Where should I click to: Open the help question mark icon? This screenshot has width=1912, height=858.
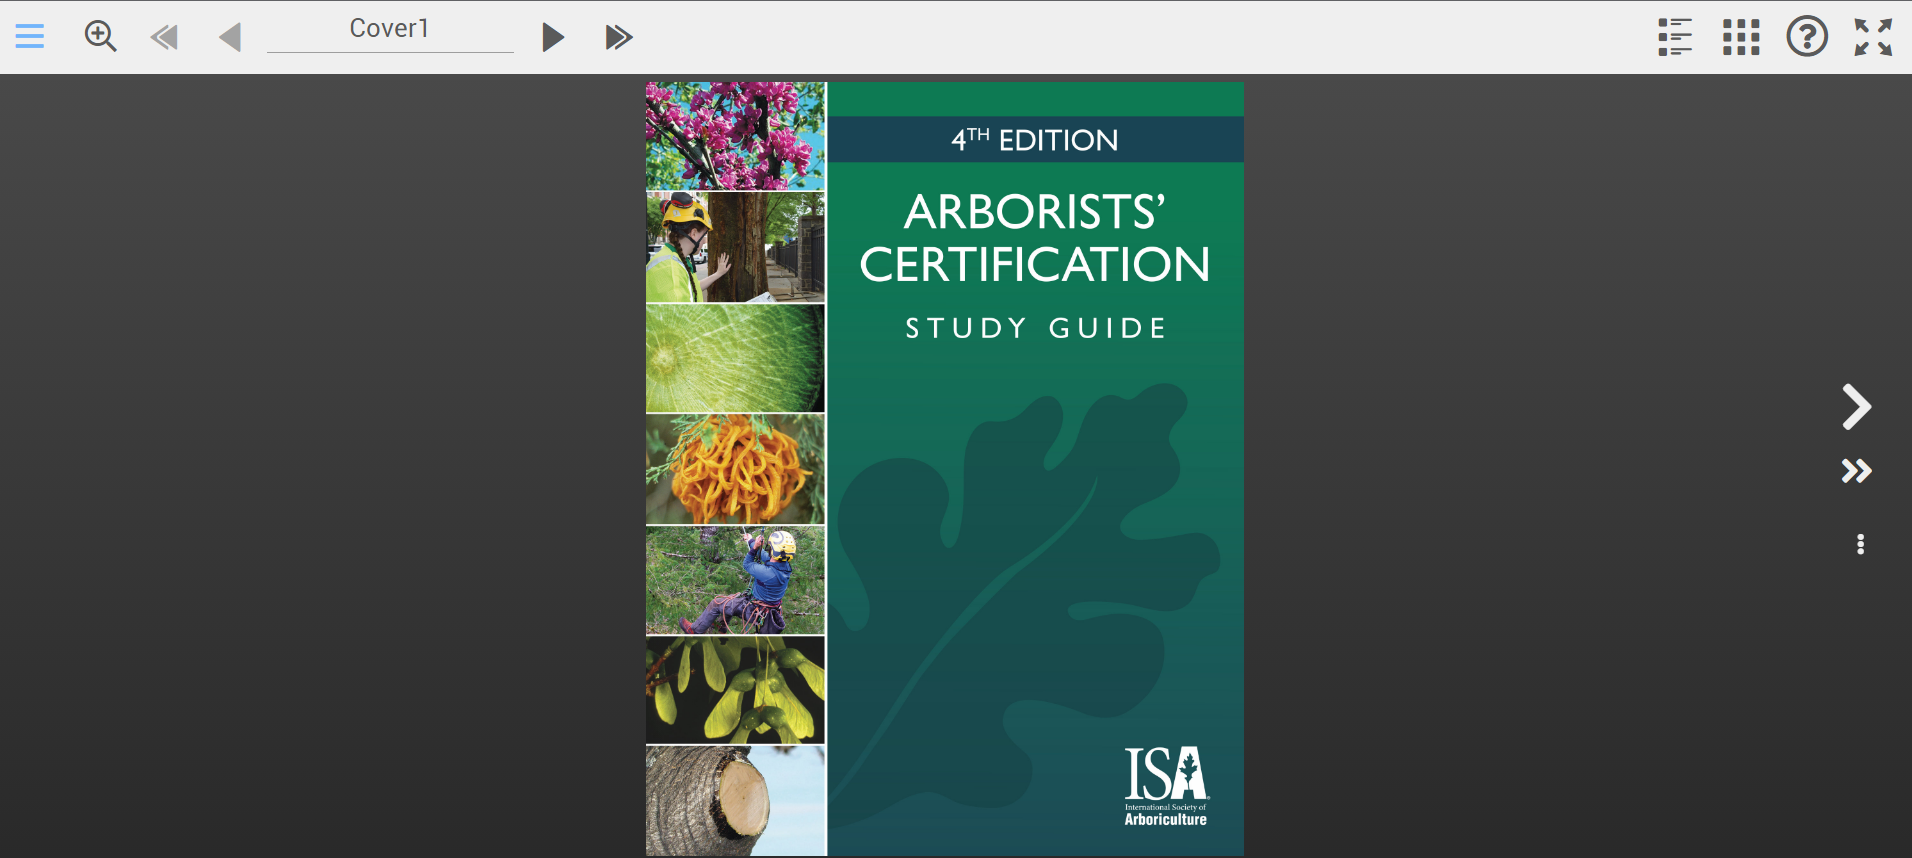coord(1807,37)
